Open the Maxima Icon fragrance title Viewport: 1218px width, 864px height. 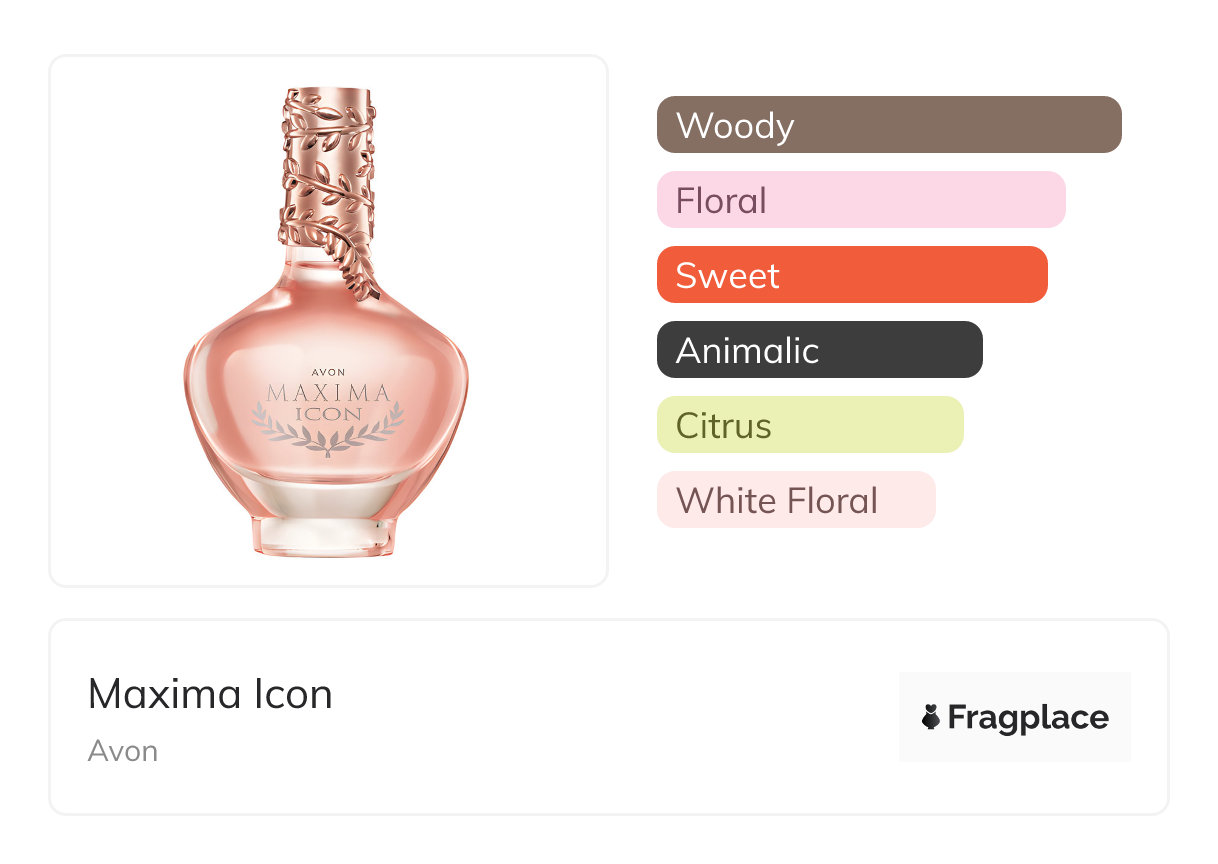tap(210, 694)
